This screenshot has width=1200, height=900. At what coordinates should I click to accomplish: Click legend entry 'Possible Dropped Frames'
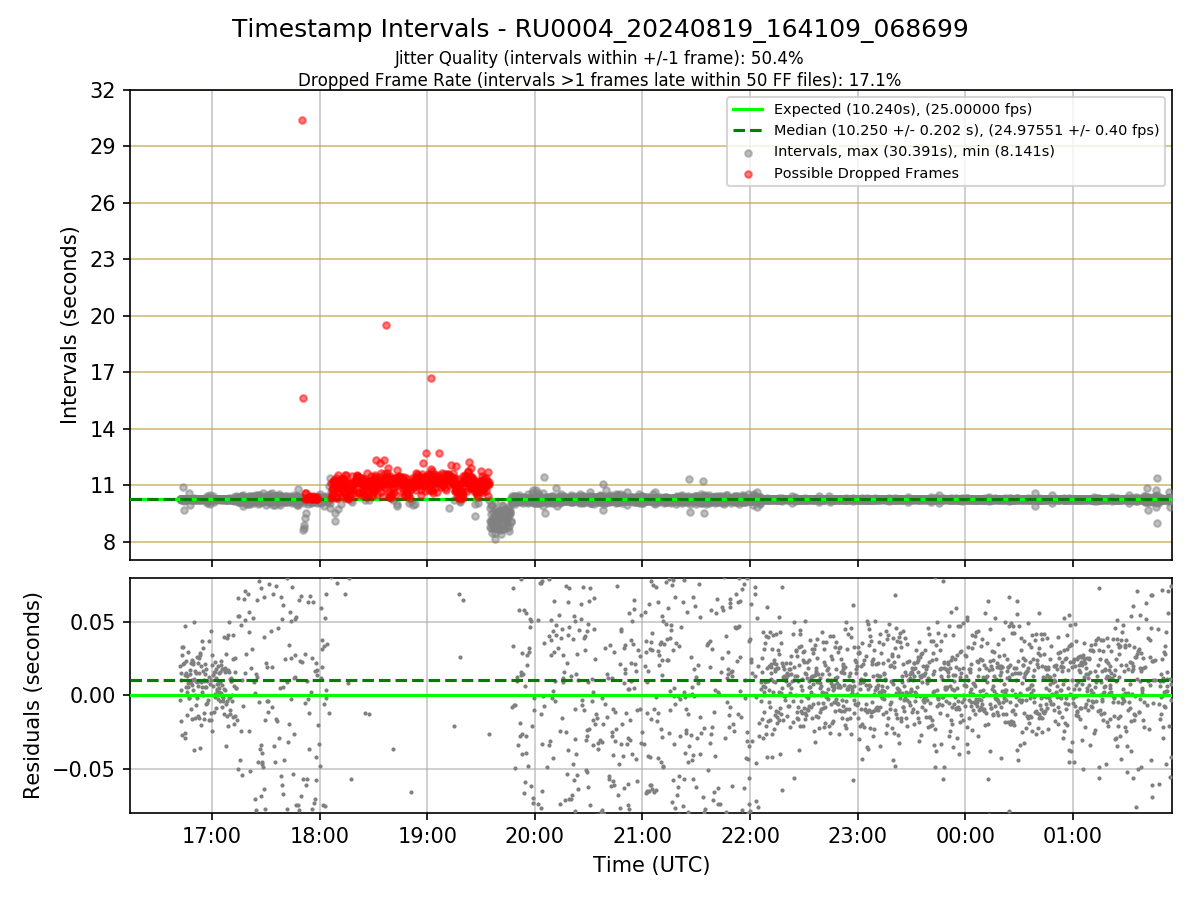(866, 173)
